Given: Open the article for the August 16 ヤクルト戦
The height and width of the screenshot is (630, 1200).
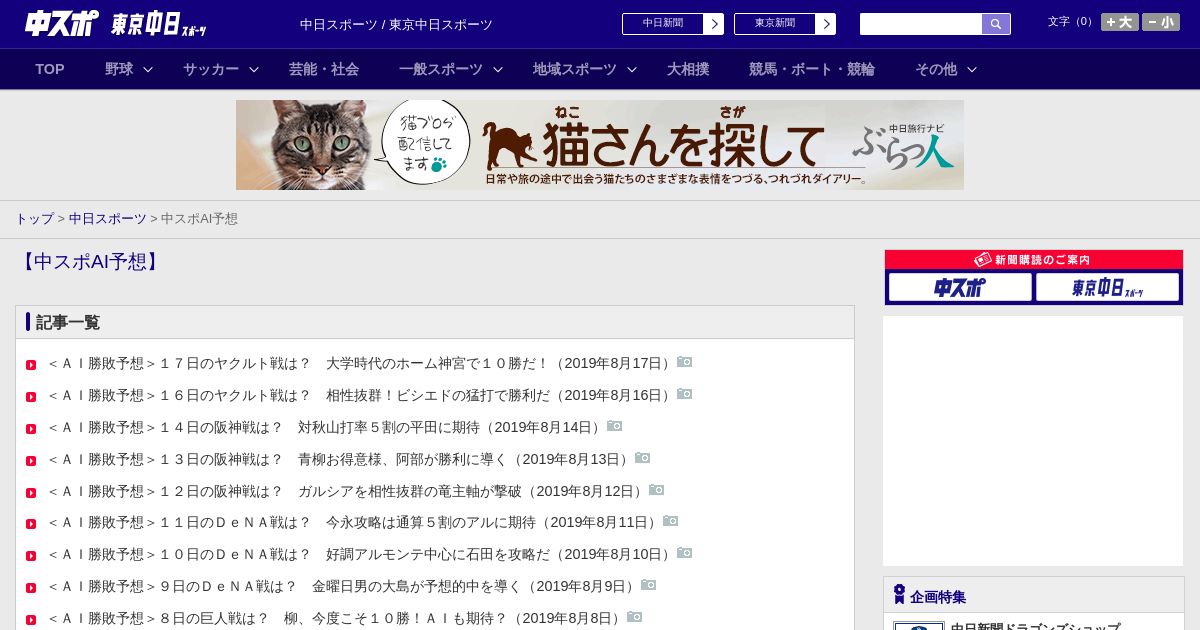Looking at the screenshot, I should coord(361,395).
